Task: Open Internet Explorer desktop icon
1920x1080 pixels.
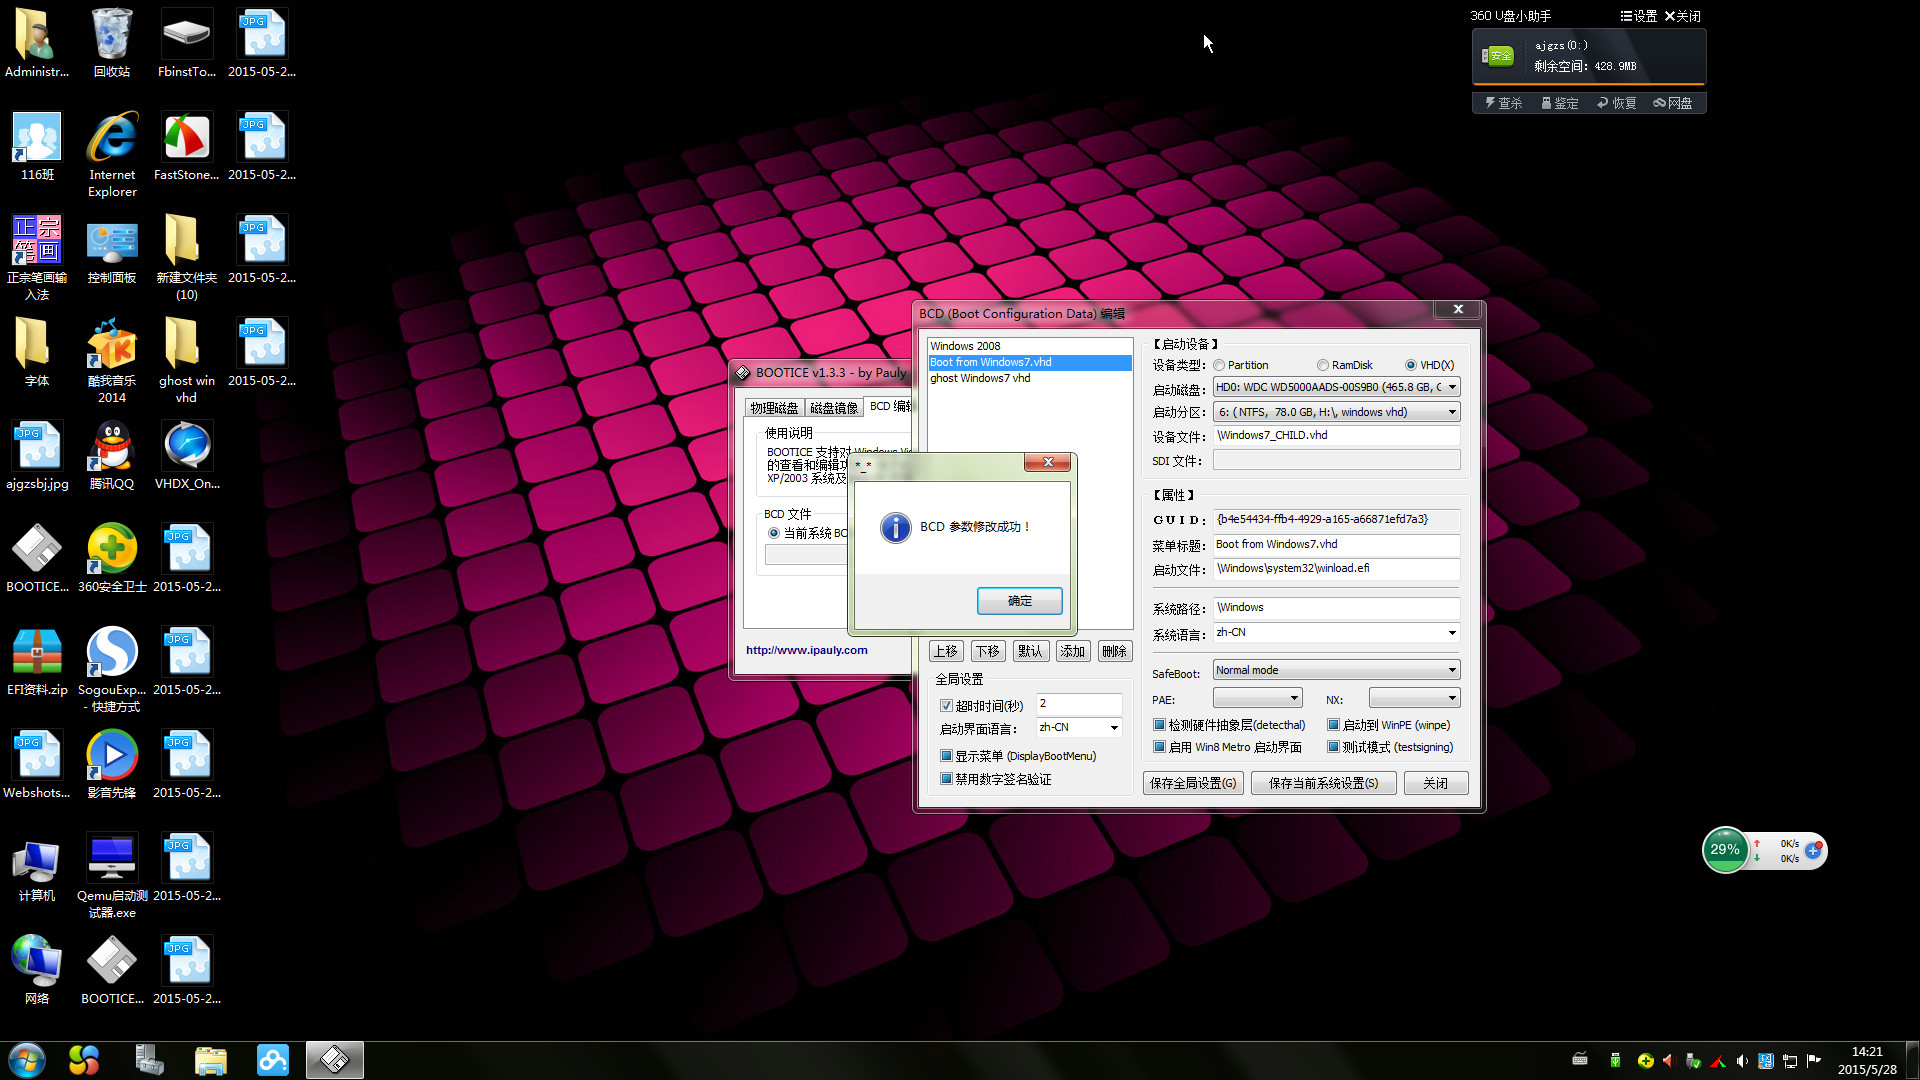Action: [112, 153]
